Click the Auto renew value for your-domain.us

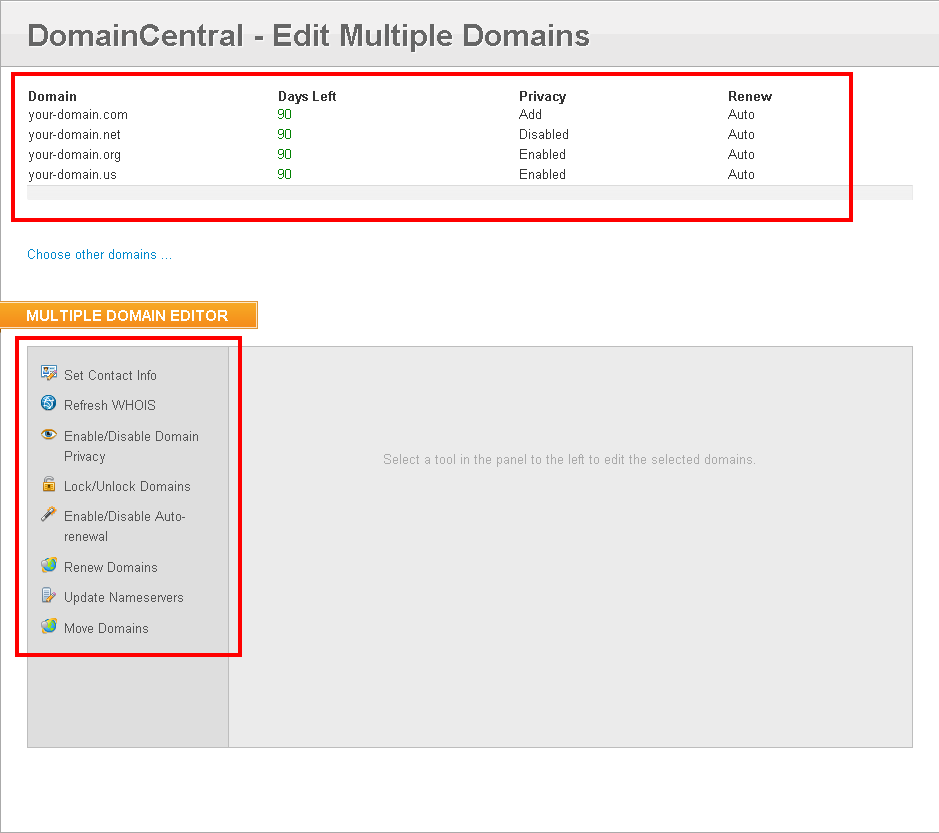point(741,174)
